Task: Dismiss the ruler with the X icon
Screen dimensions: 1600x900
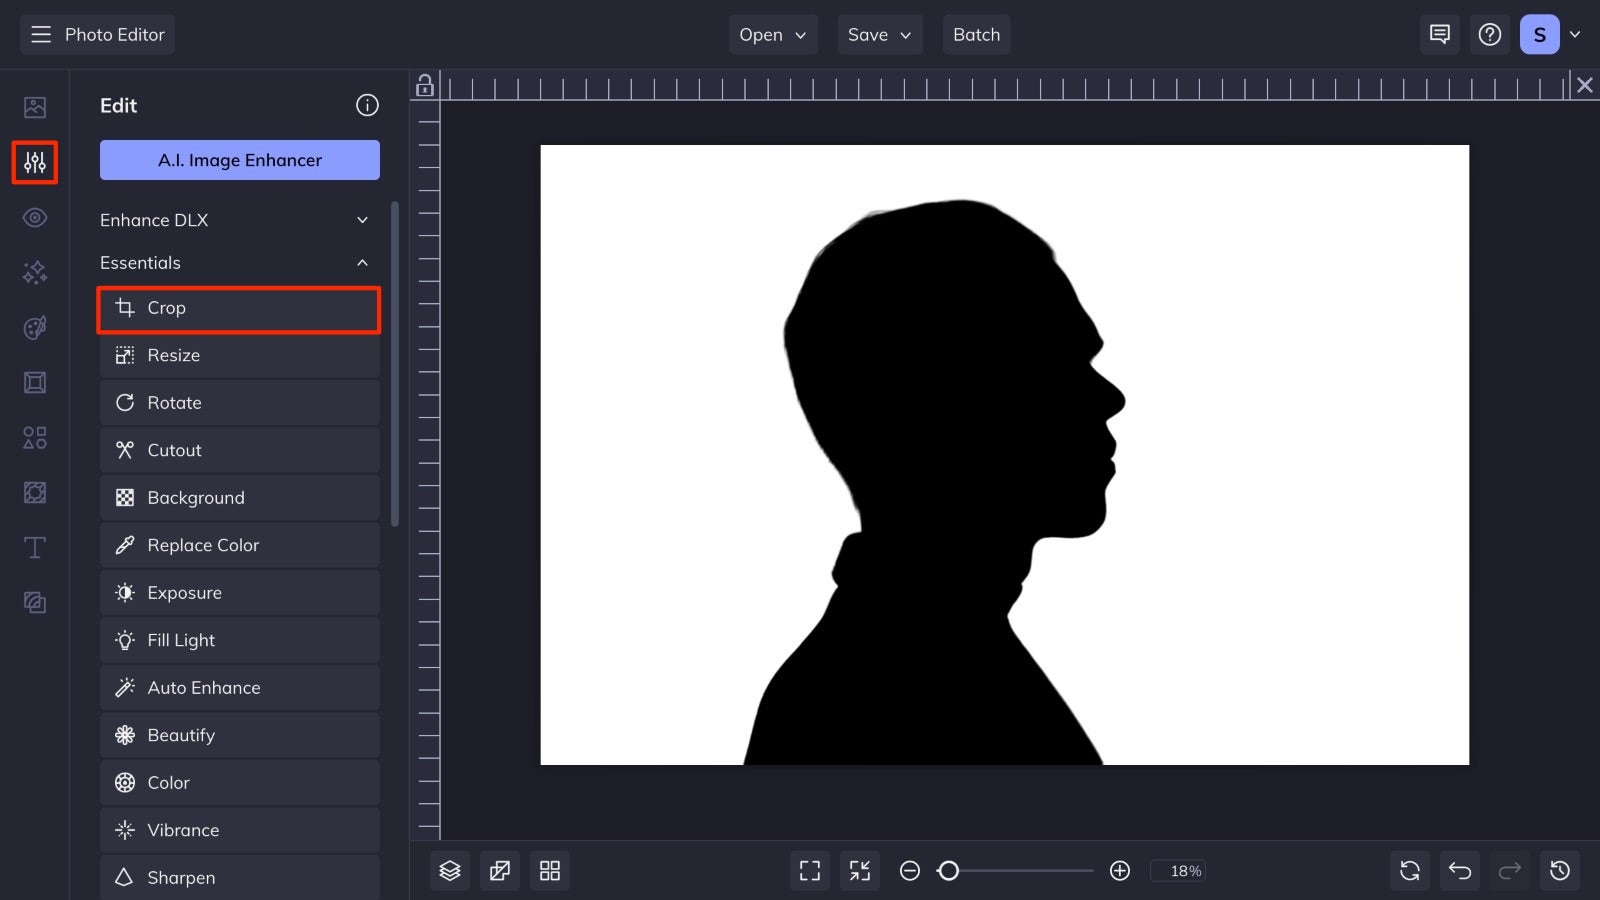Action: coord(1584,85)
